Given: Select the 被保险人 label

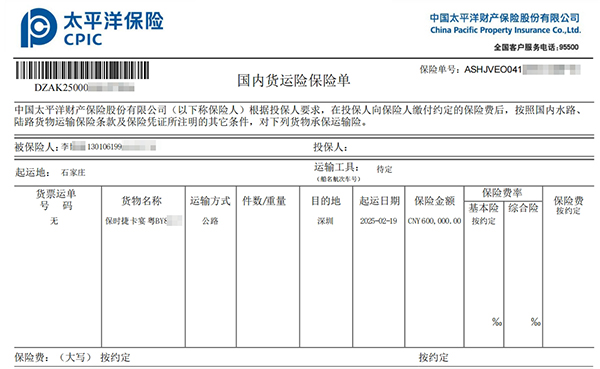Looking at the screenshot, I should pyautogui.click(x=36, y=147).
